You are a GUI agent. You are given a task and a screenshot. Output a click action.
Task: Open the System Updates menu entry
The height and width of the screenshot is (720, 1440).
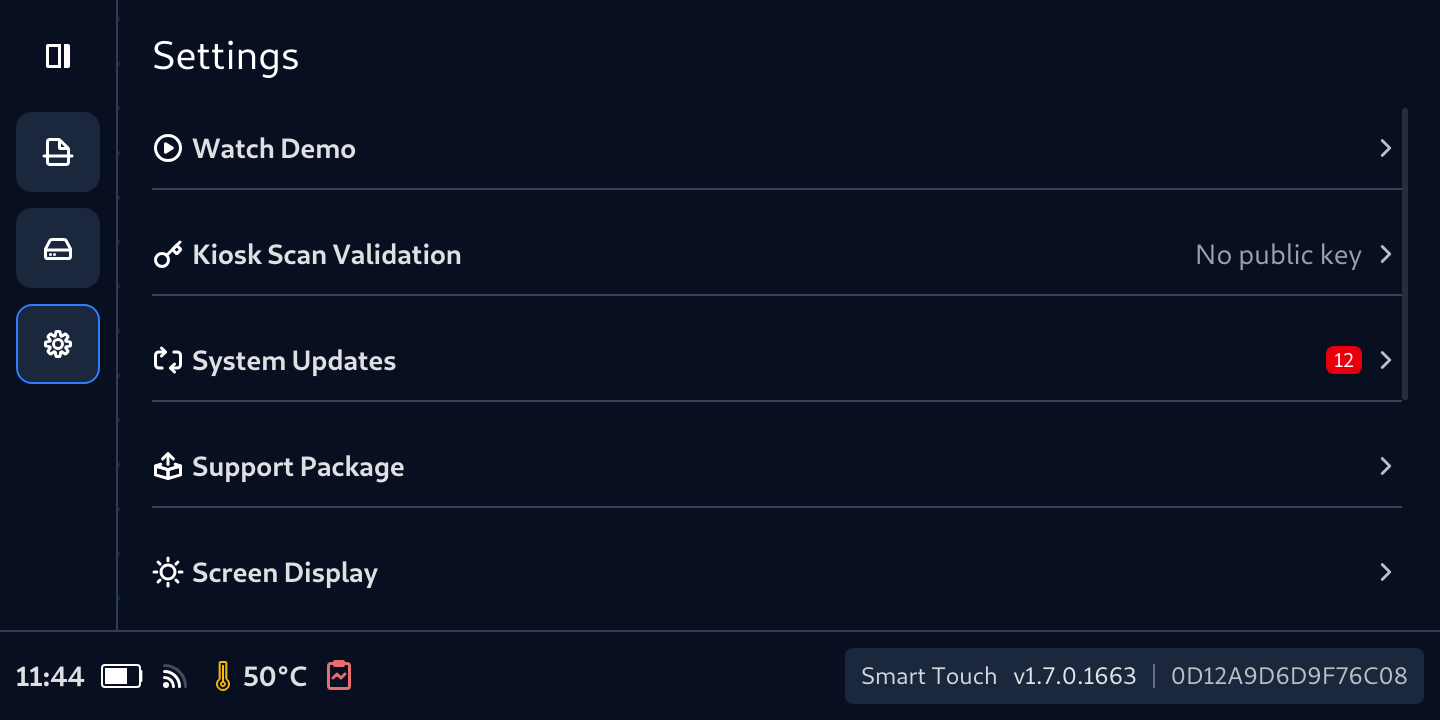tap(294, 361)
